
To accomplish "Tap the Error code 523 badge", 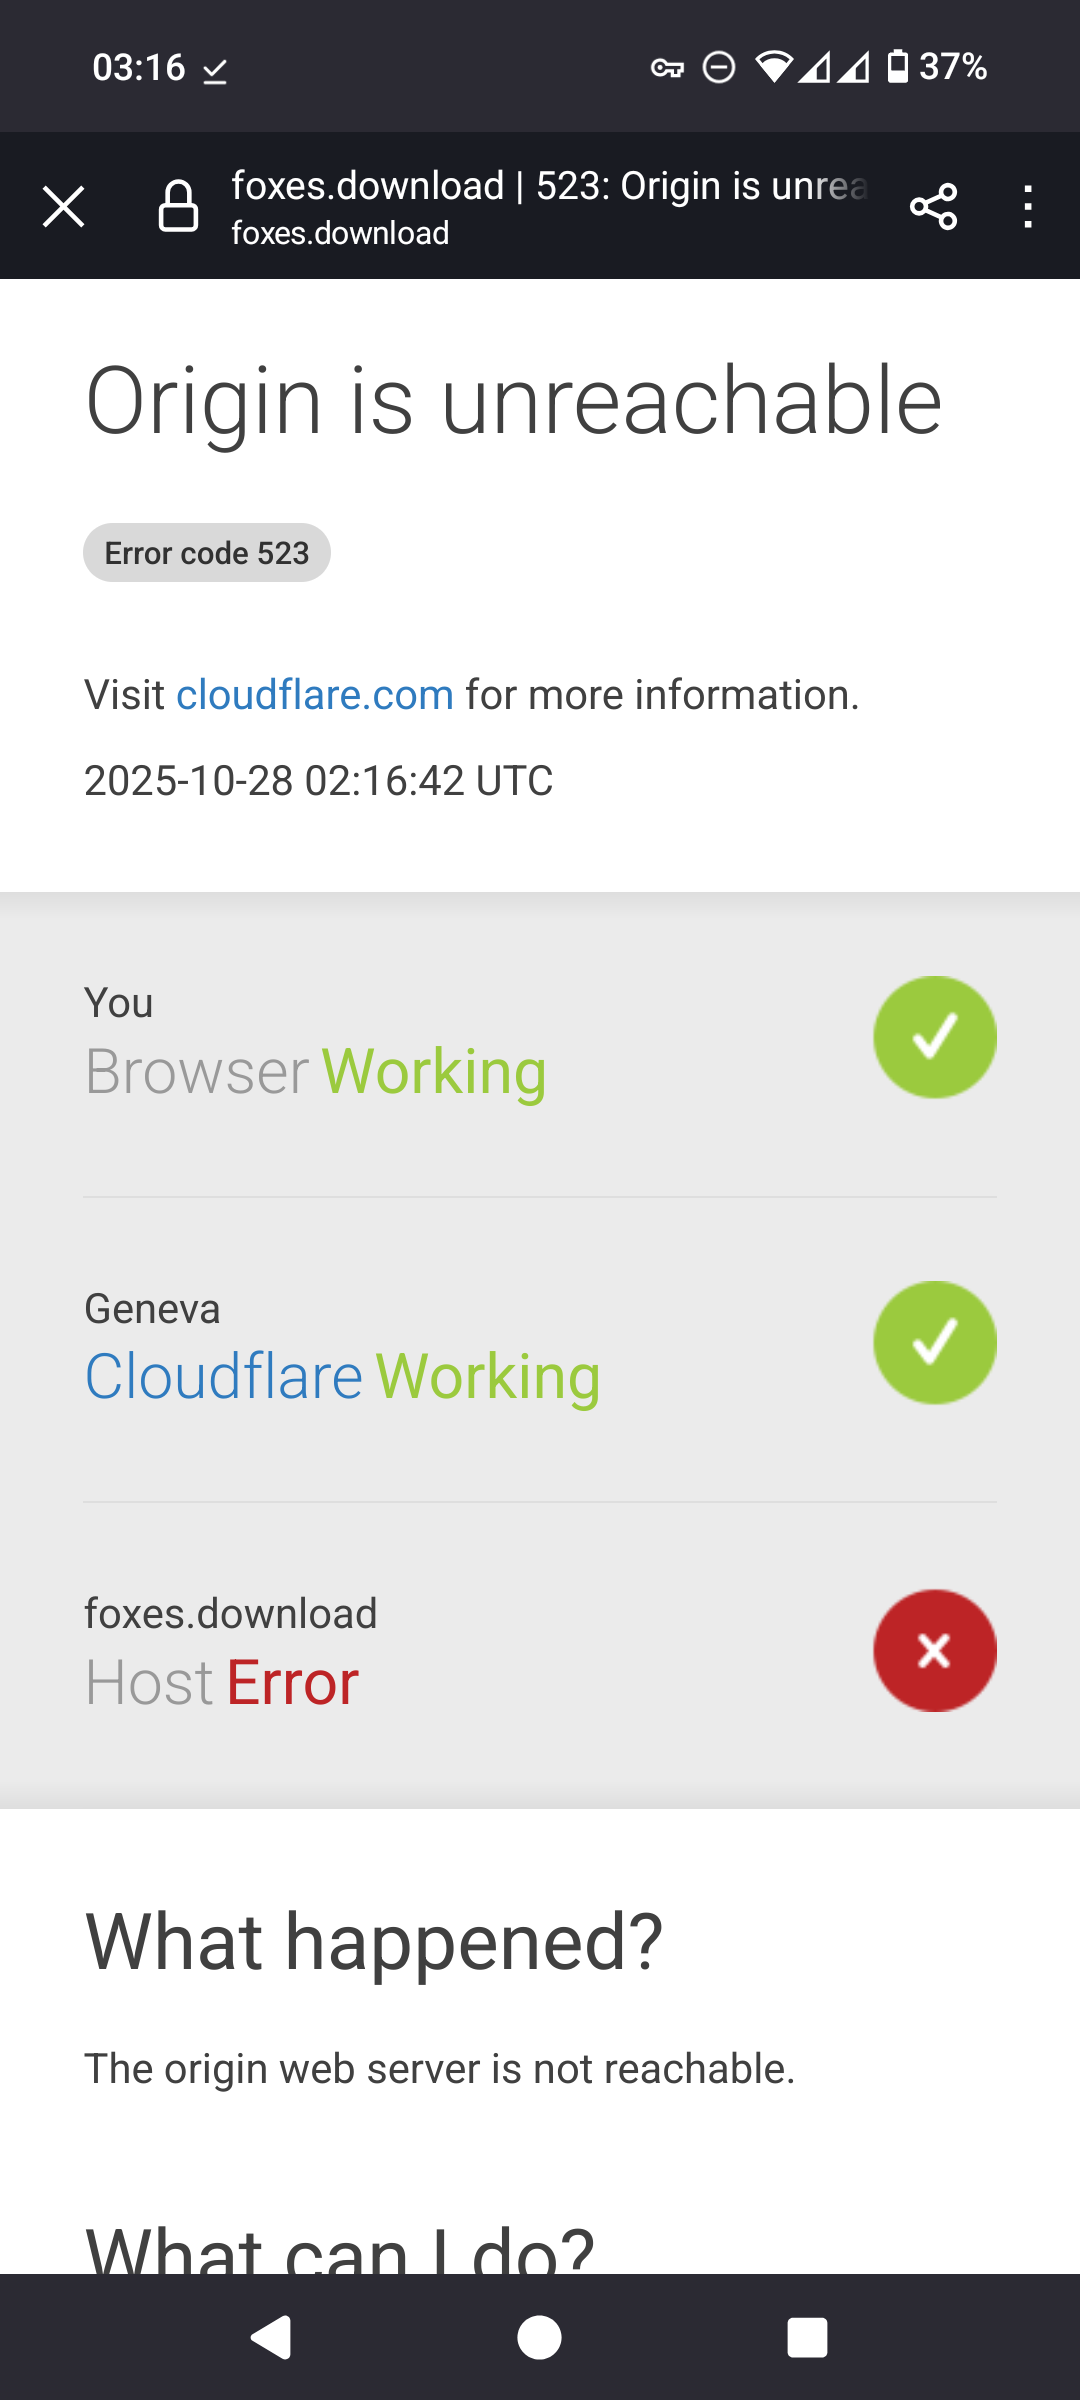I will click(207, 553).
